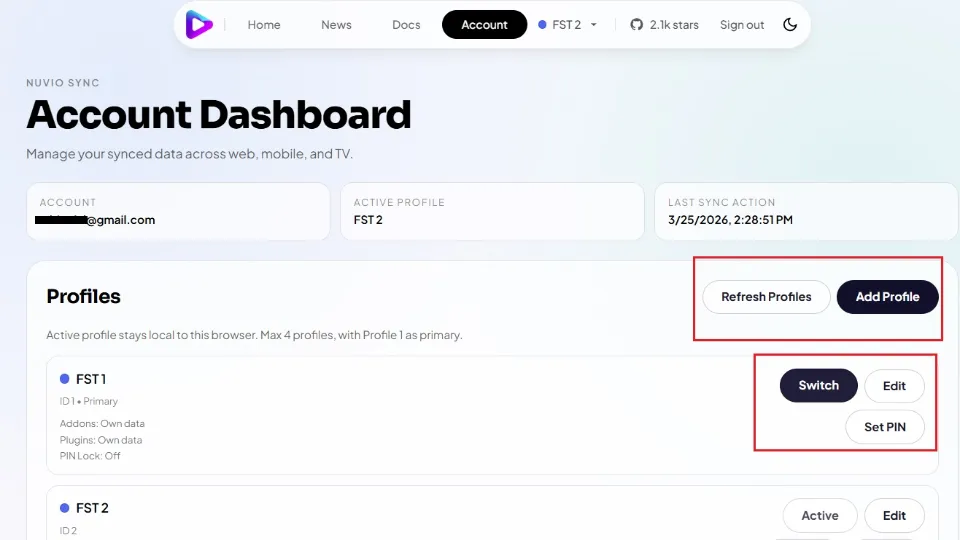The image size is (960, 540).
Task: Click the blue dot beside FST 1
Action: (65, 379)
